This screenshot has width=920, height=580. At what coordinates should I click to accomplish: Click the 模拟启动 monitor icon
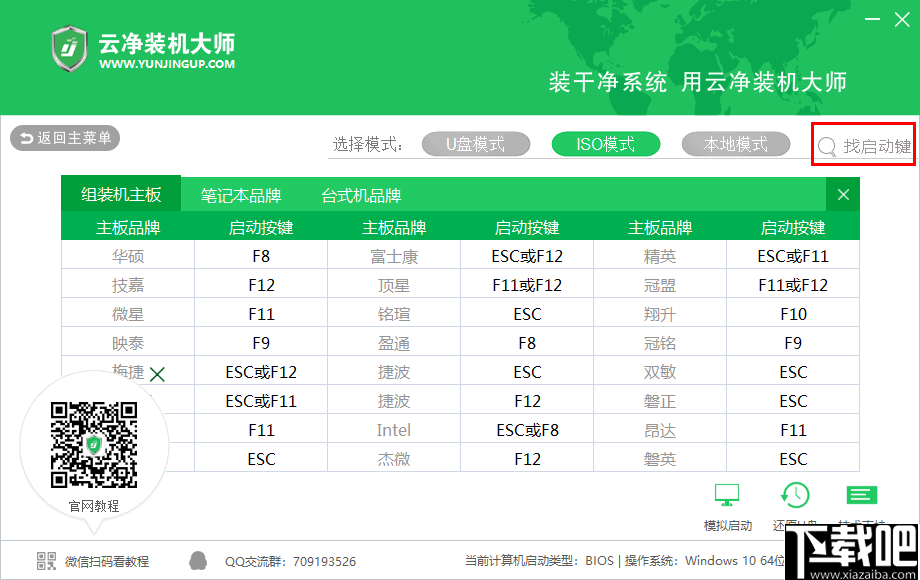727,495
